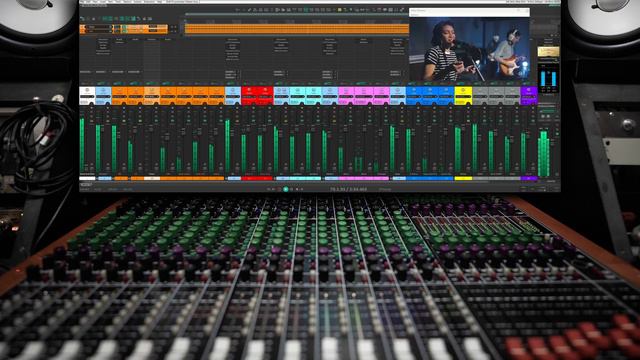This screenshot has height=360, width=640.
Task: Click the blue stereo level meter on the master strip
Action: (x=548, y=78)
